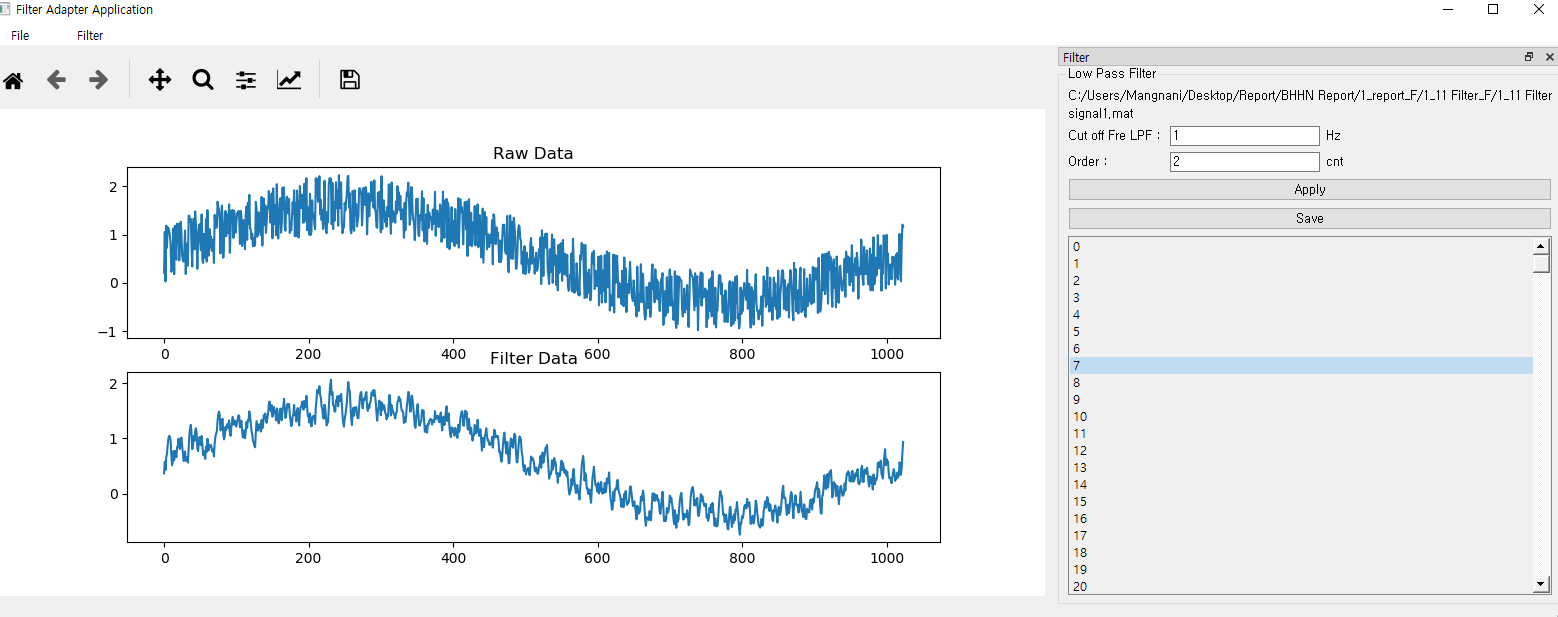
Task: Go back to previous plot view
Action: pos(56,80)
